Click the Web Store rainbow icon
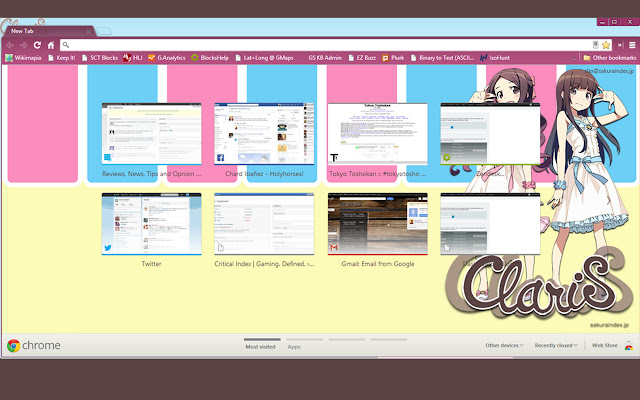The width and height of the screenshot is (640, 400). coord(629,346)
